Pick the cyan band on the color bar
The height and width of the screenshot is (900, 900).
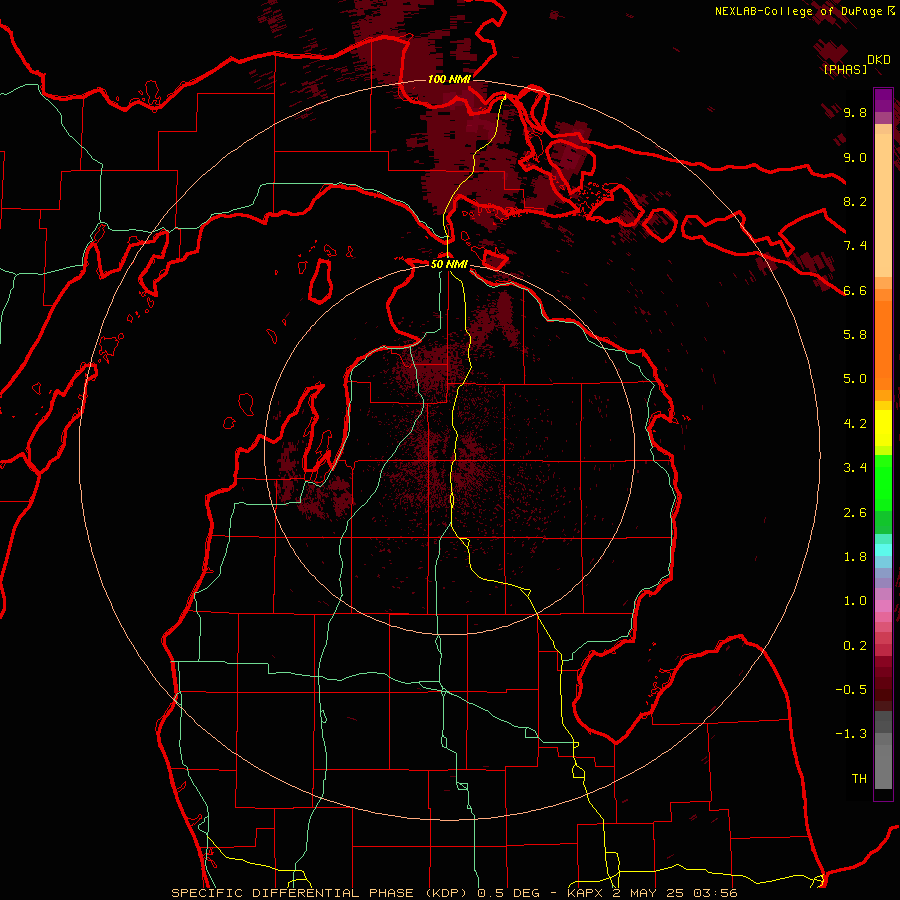coord(883,550)
